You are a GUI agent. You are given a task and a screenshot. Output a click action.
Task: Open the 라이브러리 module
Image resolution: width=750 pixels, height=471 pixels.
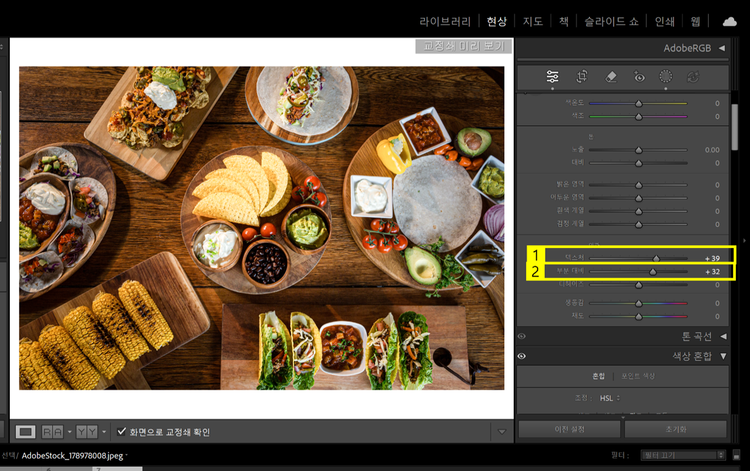[x=445, y=22]
